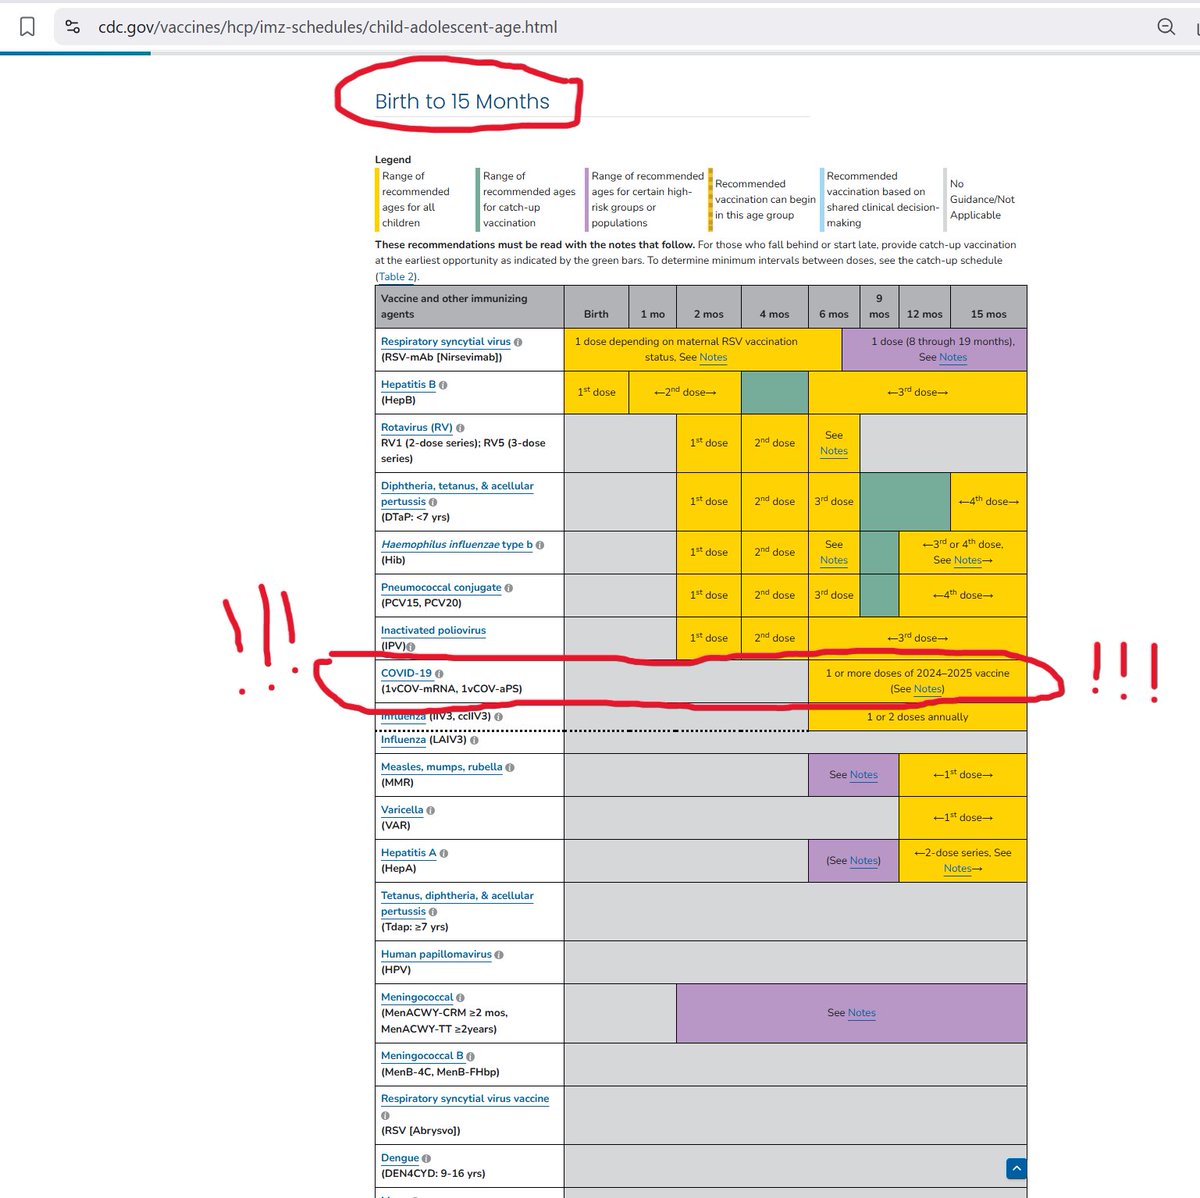Open the Pneumococcal conjugate link
This screenshot has height=1198, width=1200.
[x=441, y=588]
